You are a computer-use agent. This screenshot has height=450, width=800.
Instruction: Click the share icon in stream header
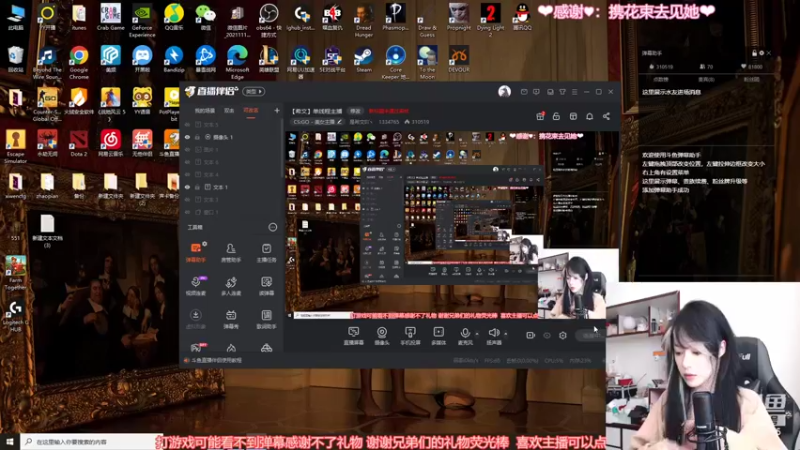[x=606, y=116]
